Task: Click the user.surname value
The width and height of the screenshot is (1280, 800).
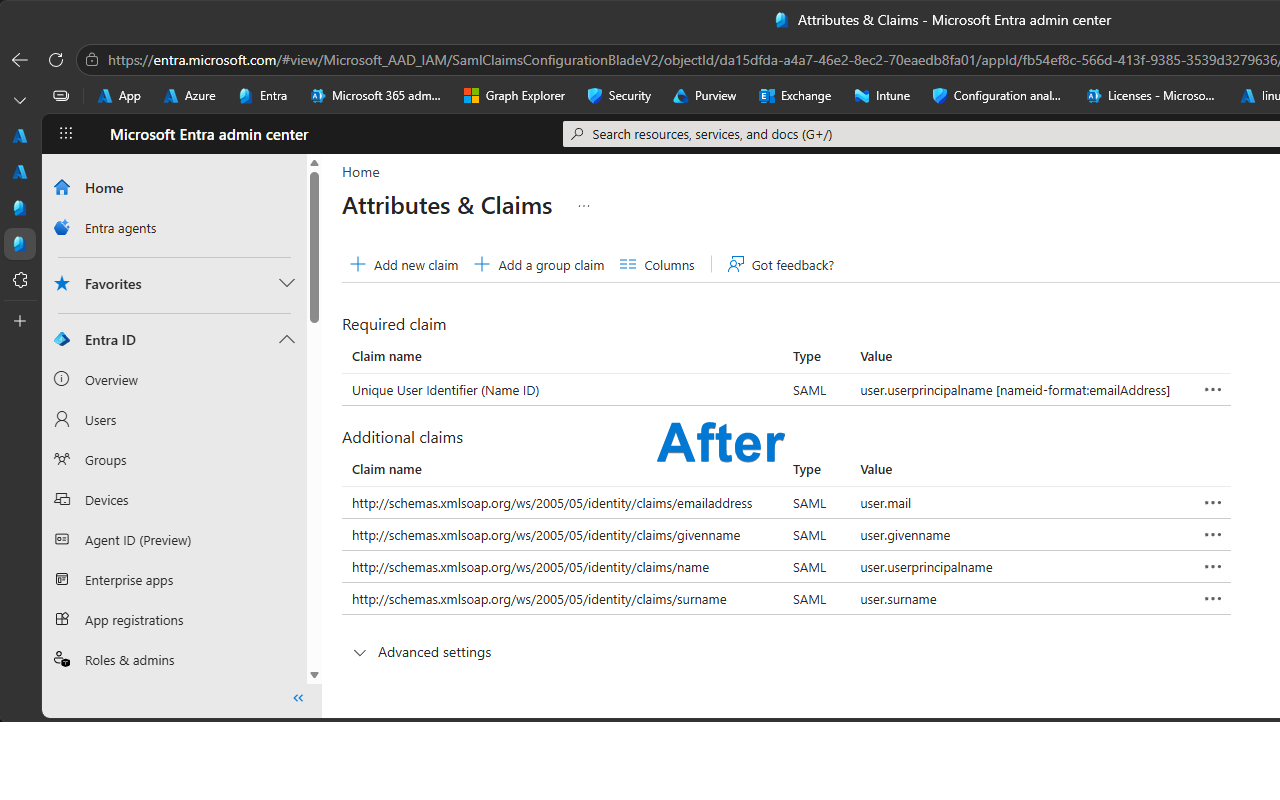Action: [x=898, y=599]
